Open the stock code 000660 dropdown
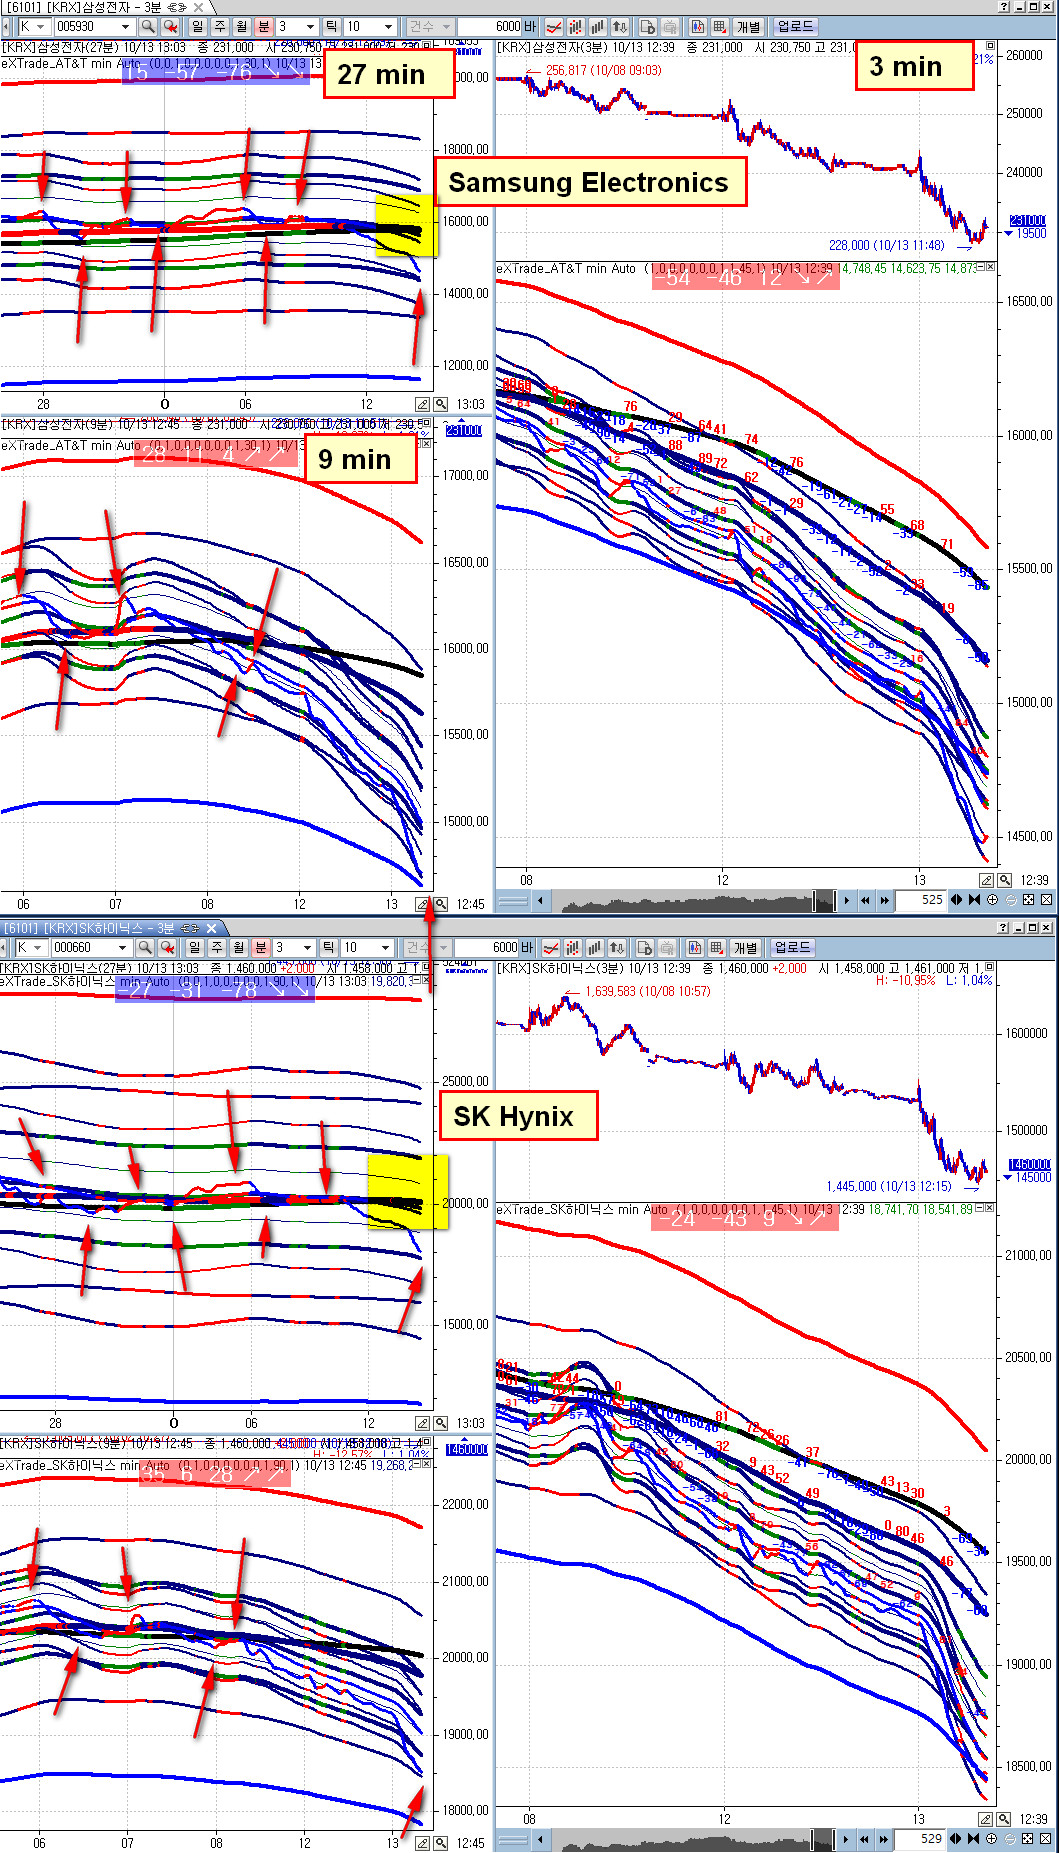This screenshot has width=1059, height=1853. coord(123,947)
